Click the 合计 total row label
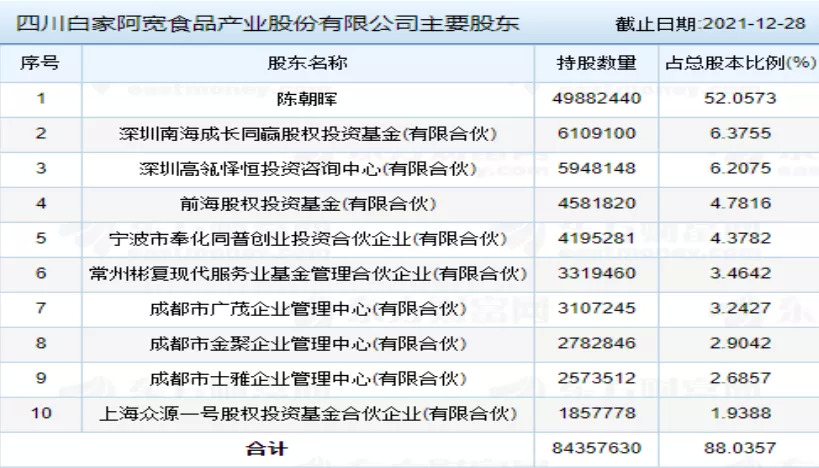The image size is (819, 468). [267, 449]
